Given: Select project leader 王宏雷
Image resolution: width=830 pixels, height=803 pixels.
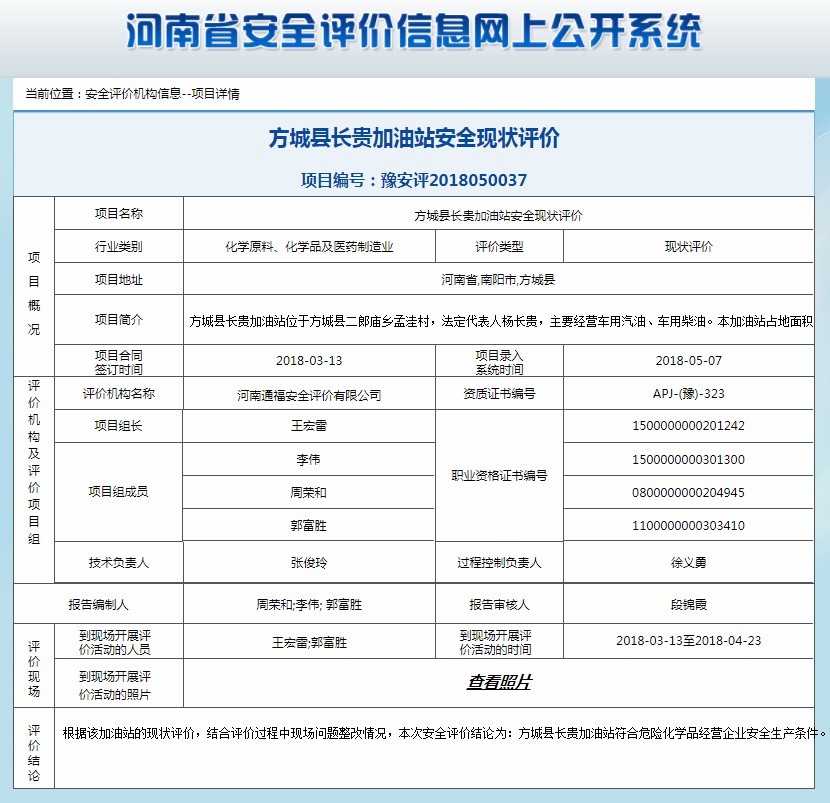Looking at the screenshot, I should [309, 426].
